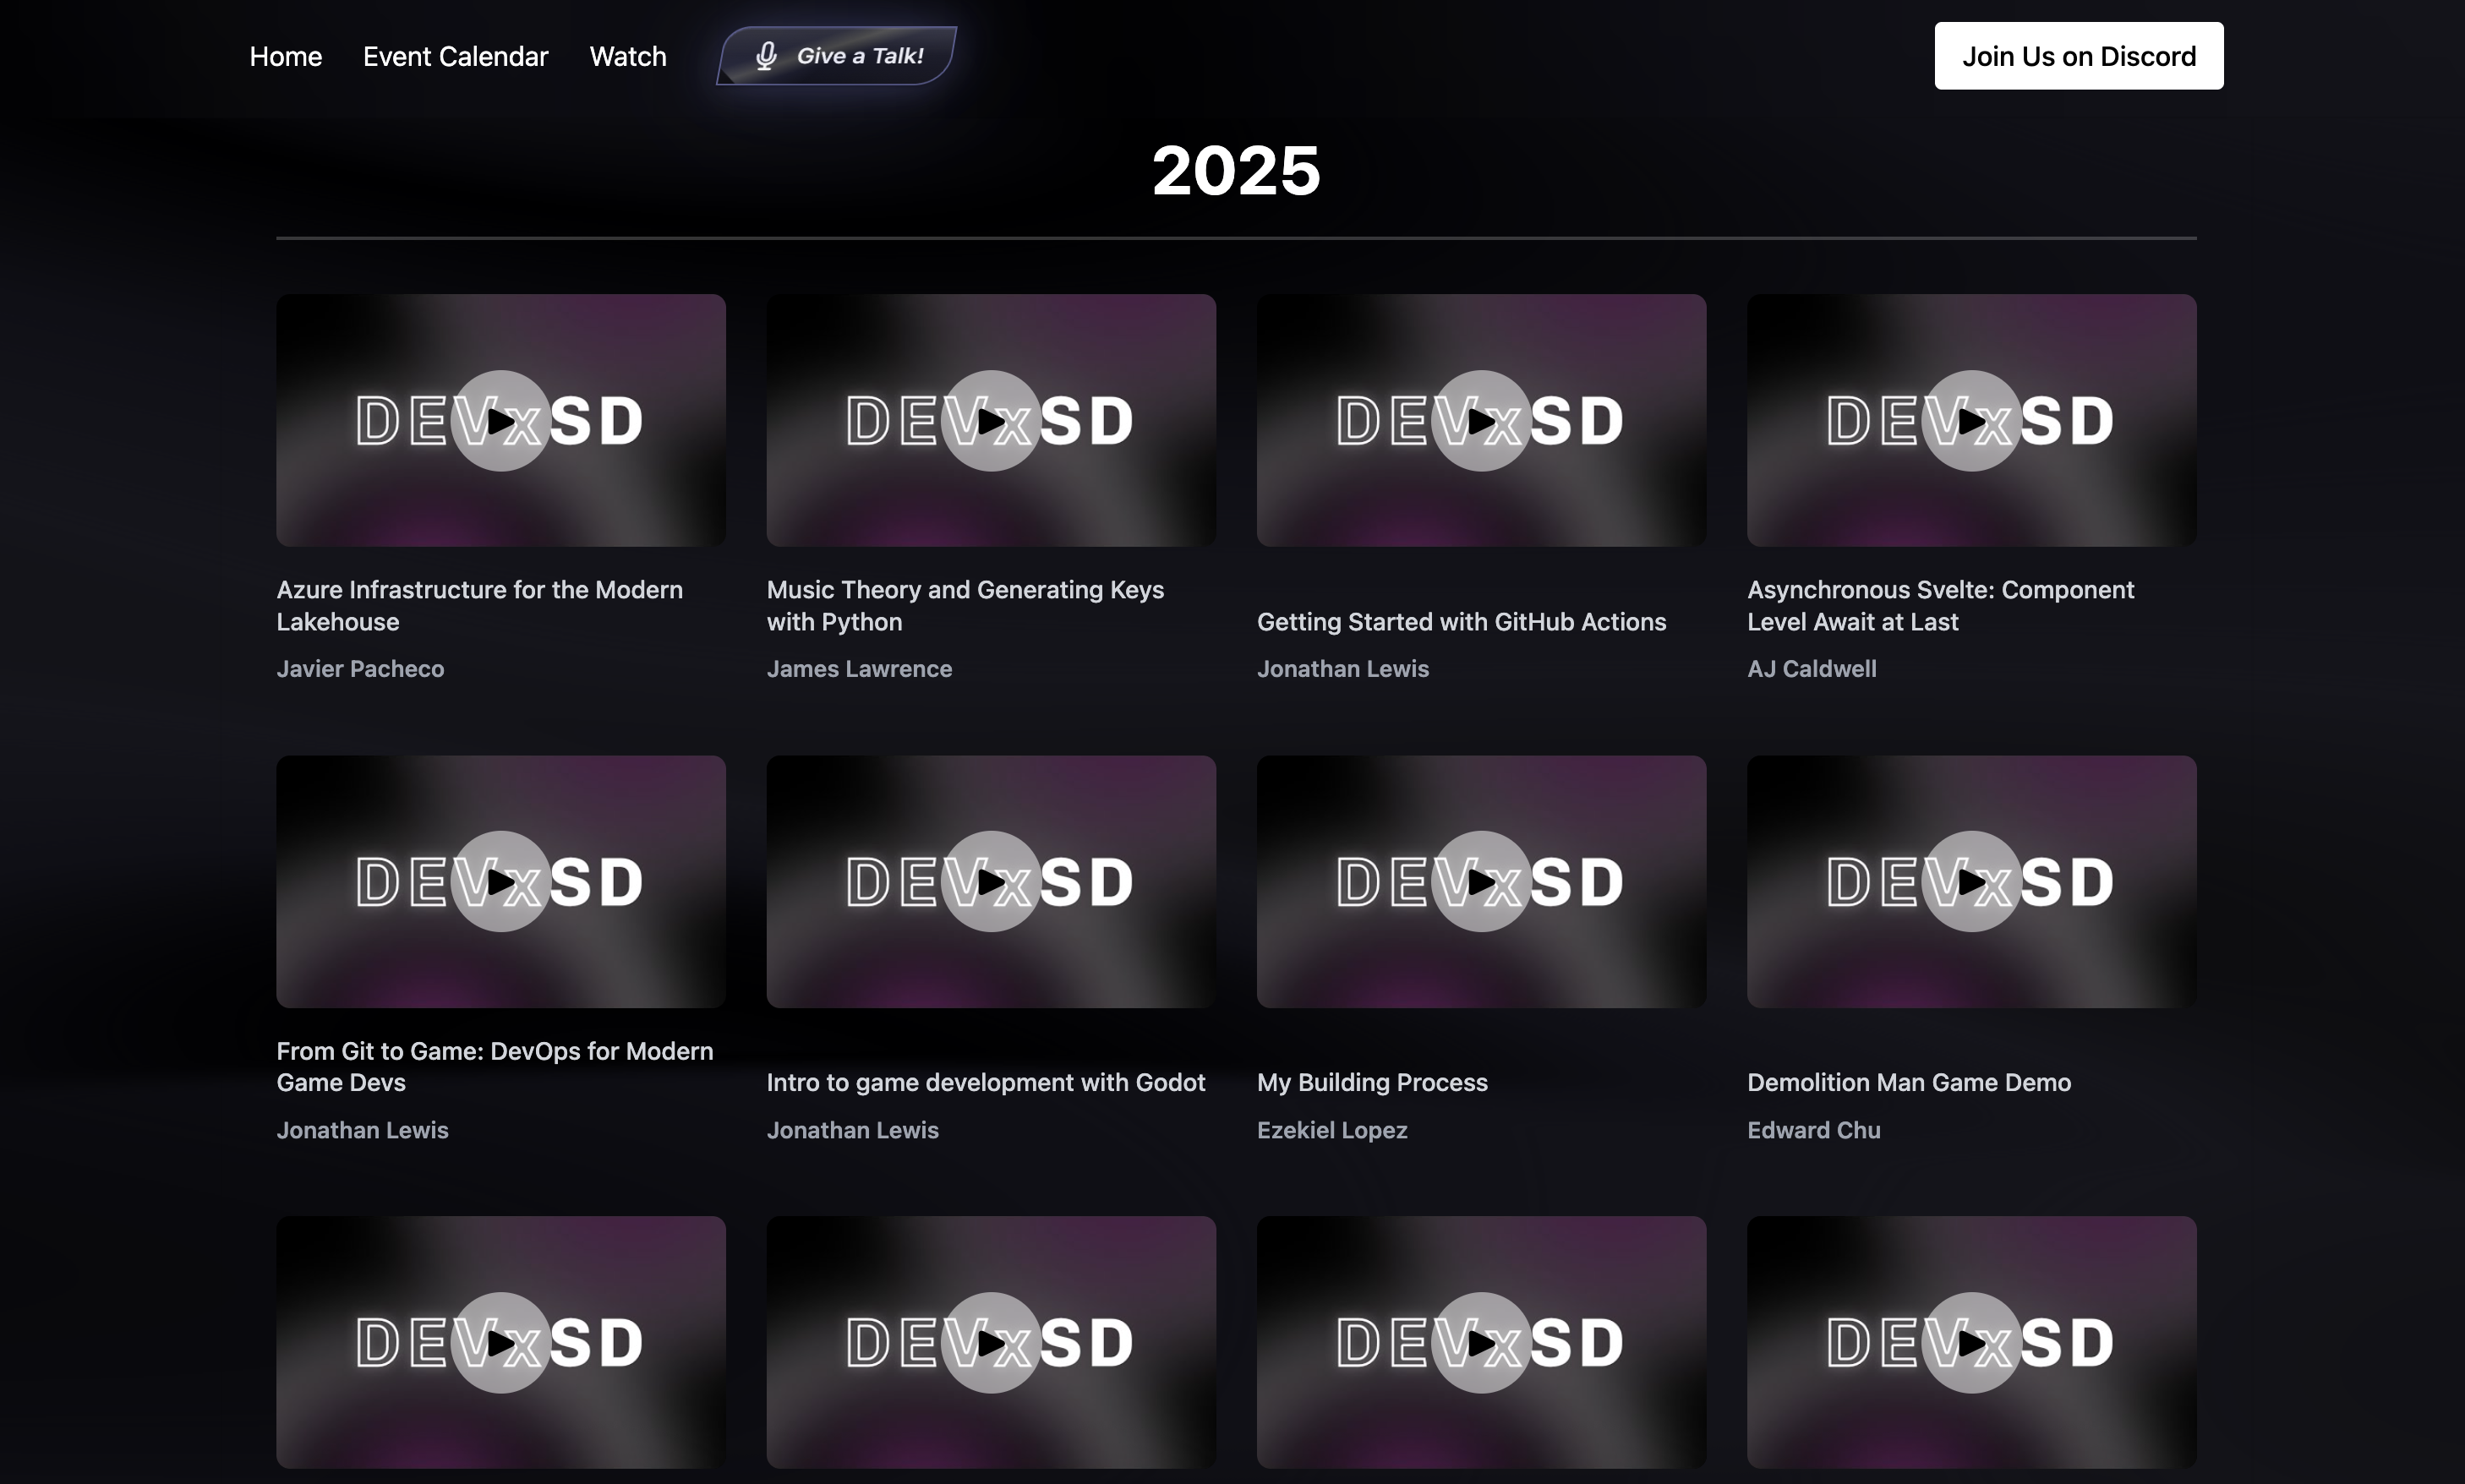2465x1484 pixels.
Task: Play the Azure Infrastructure video
Action: [x=501, y=420]
